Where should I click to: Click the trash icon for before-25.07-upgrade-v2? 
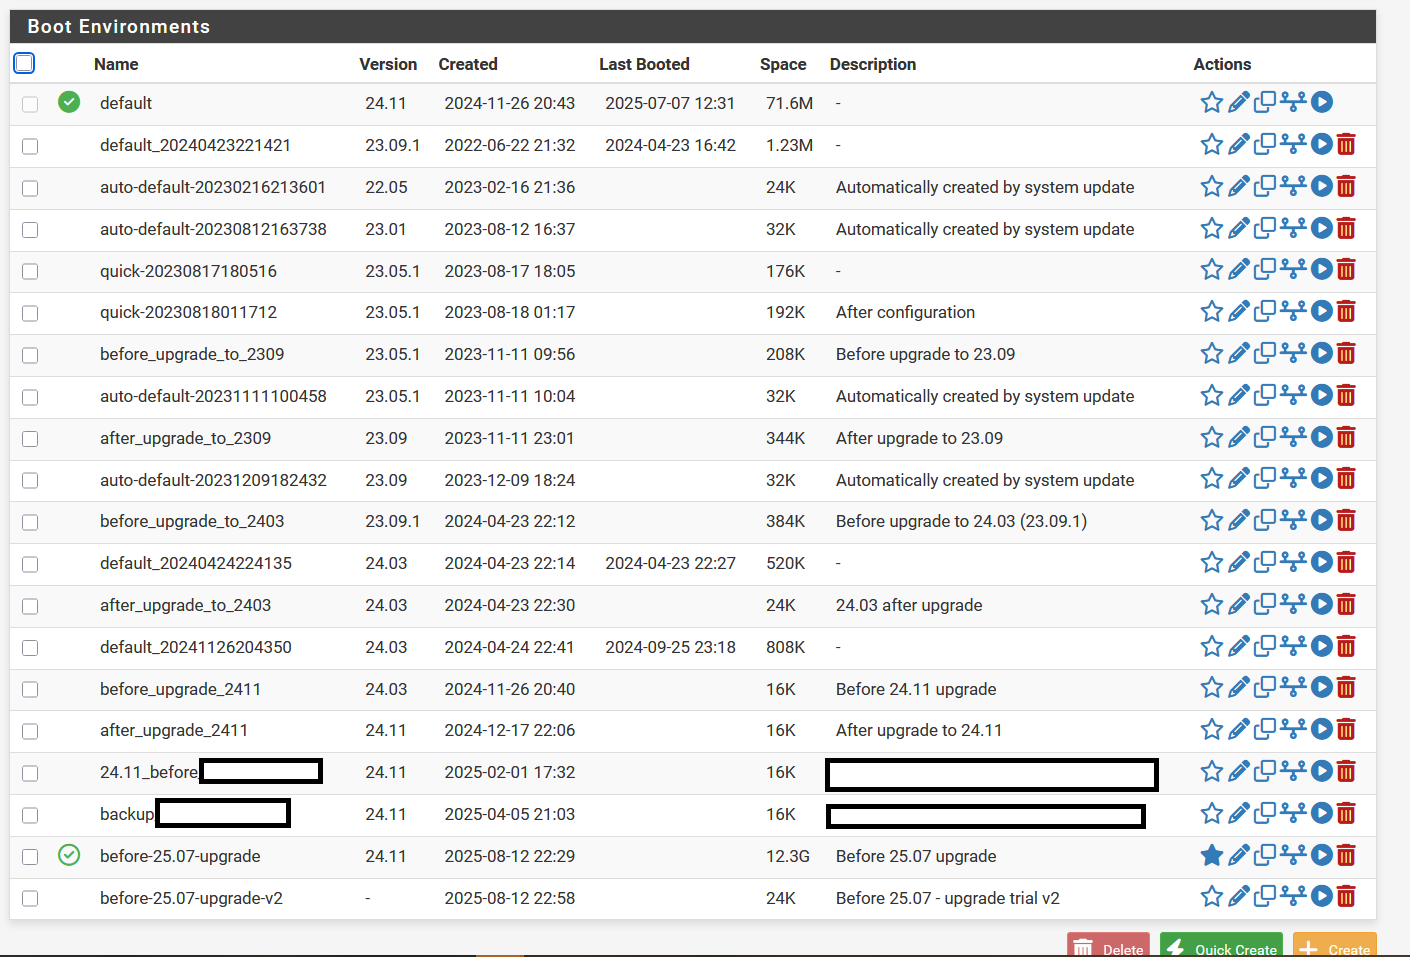pos(1346,897)
